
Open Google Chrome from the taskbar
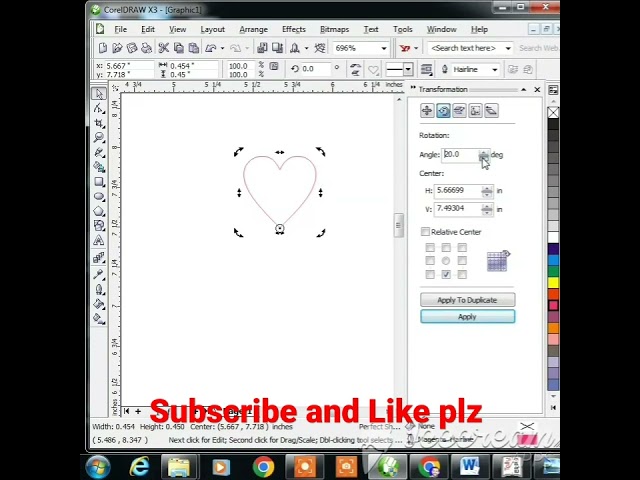(x=263, y=467)
